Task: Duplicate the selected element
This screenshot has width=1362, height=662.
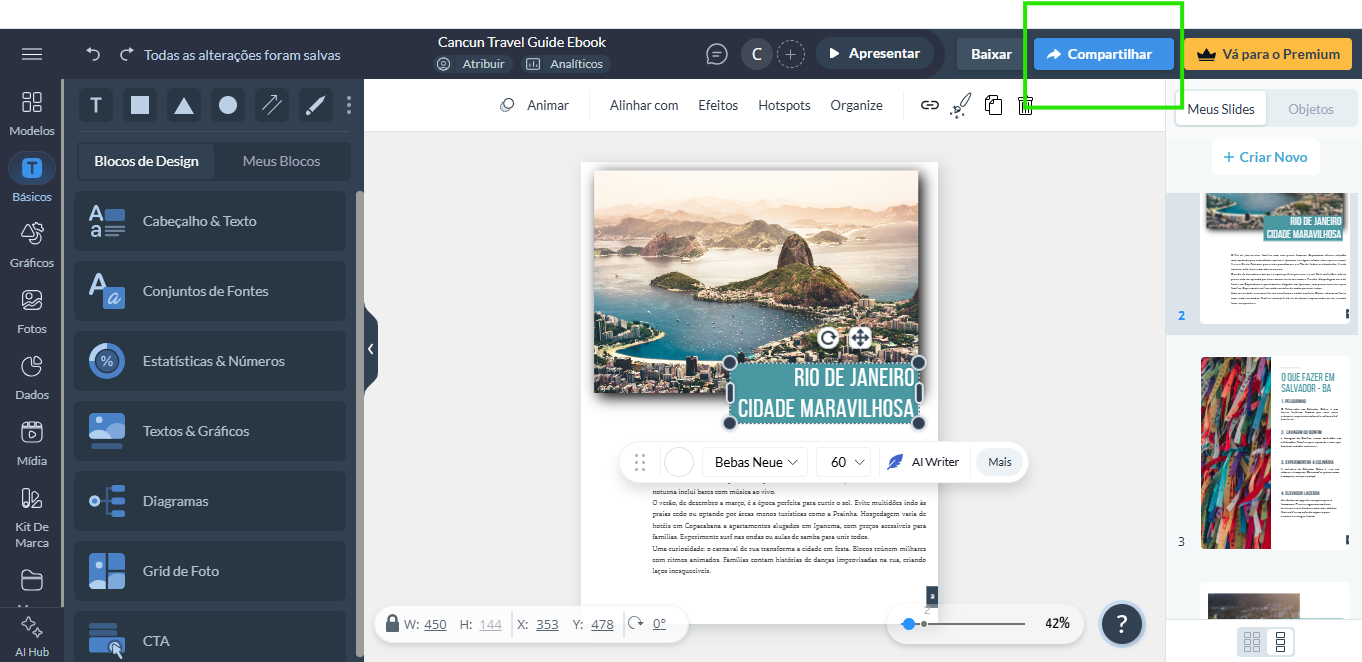Action: pyautogui.click(x=993, y=105)
